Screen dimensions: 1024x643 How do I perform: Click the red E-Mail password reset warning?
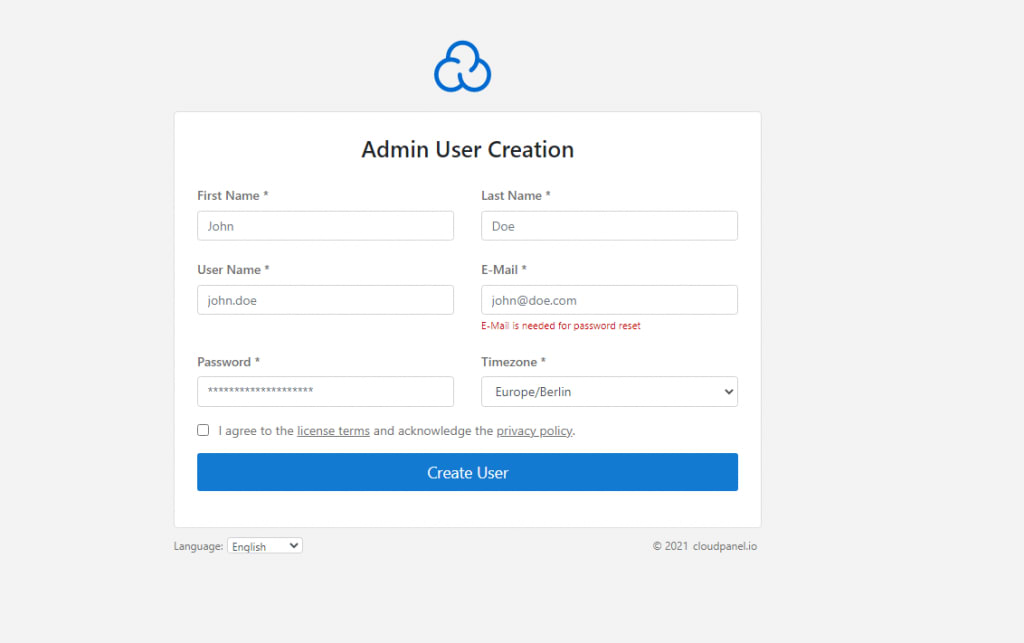tap(561, 325)
